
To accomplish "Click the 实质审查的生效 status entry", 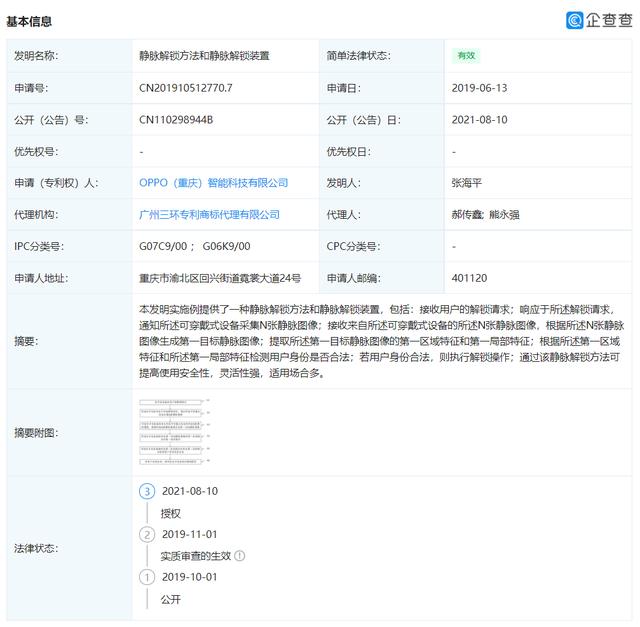I will [196, 556].
